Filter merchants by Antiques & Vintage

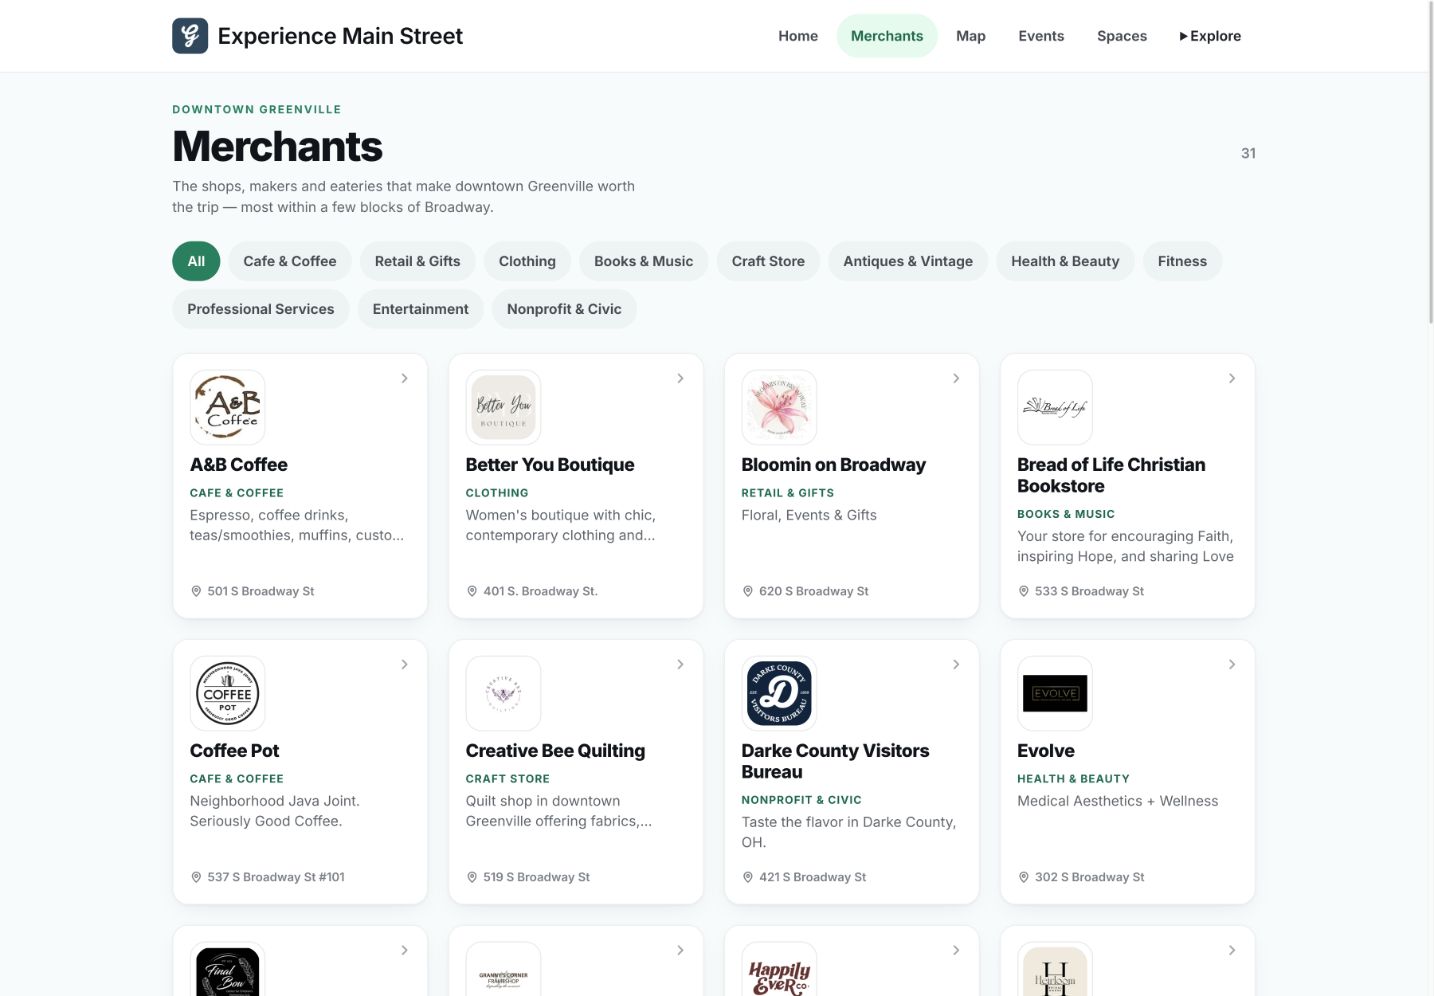[x=908, y=261]
